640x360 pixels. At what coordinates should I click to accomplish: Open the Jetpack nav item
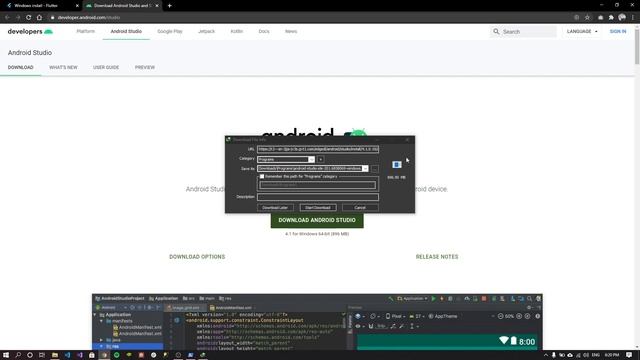click(207, 31)
